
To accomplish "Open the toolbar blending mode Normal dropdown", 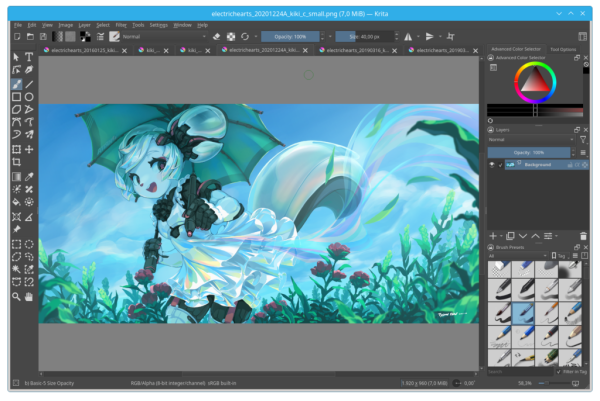I will pyautogui.click(x=164, y=36).
